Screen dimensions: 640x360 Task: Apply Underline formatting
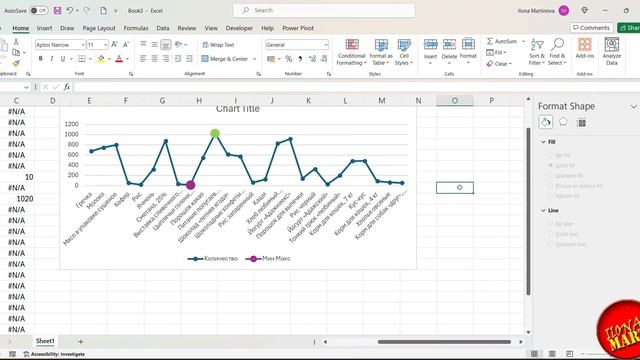(62, 59)
